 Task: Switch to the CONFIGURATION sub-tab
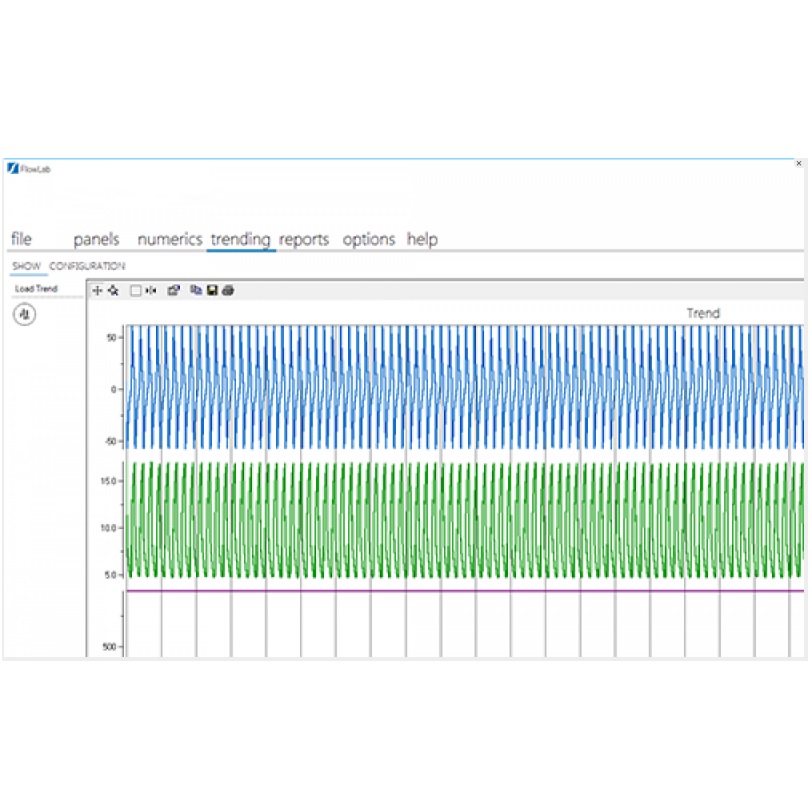[87, 267]
